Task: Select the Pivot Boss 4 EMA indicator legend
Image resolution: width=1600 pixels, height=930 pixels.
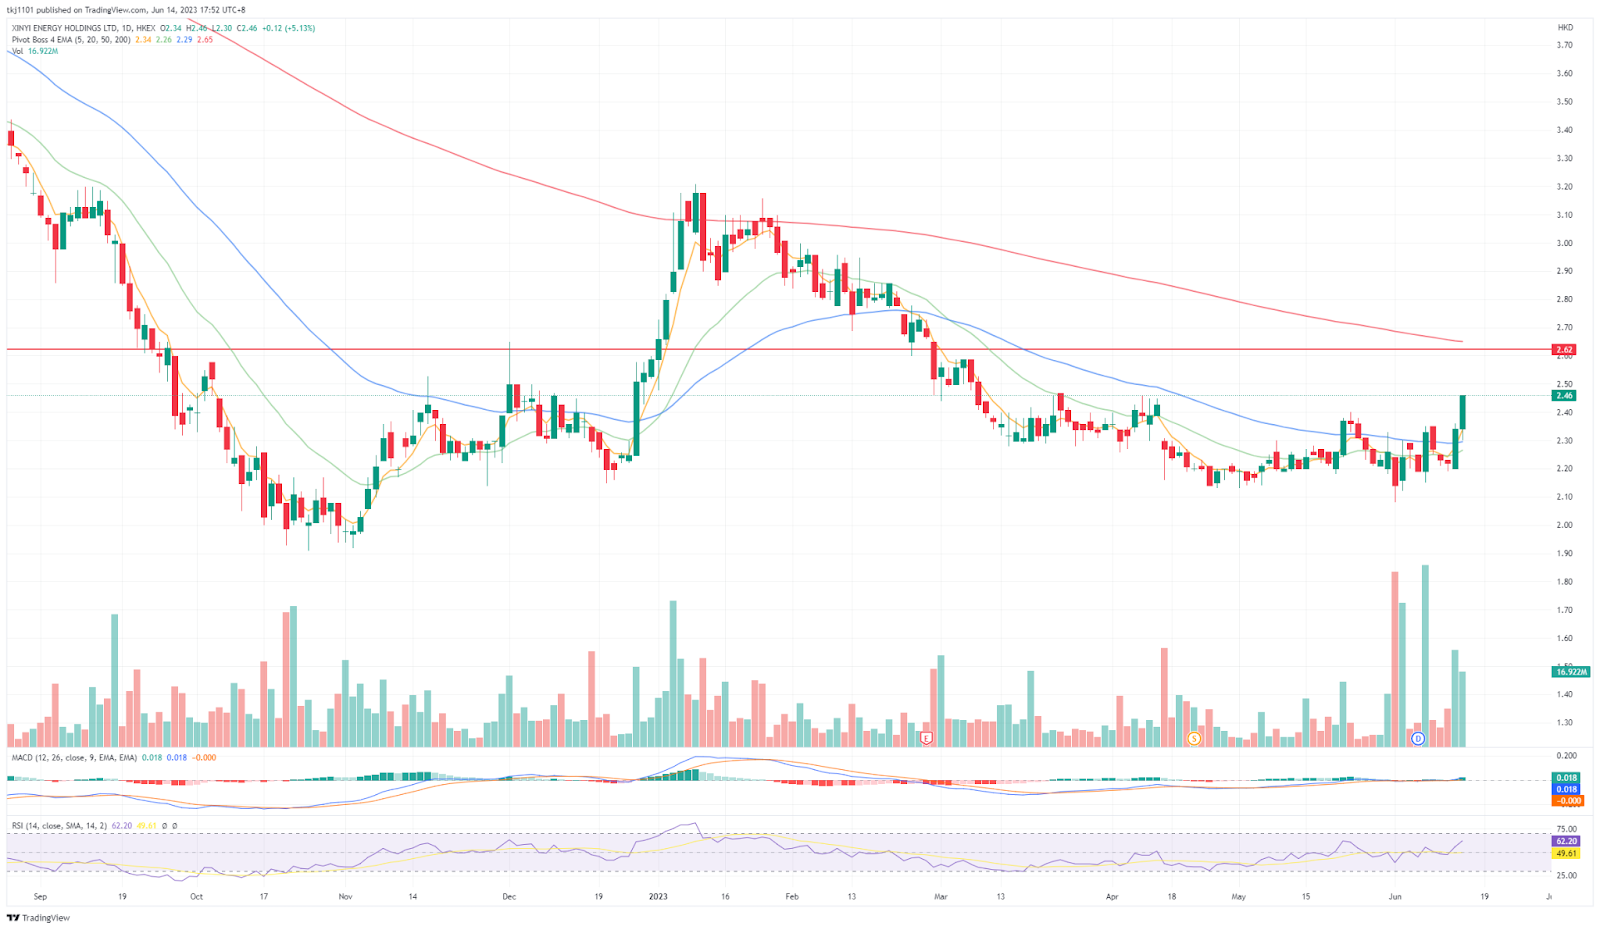Action: (71, 40)
